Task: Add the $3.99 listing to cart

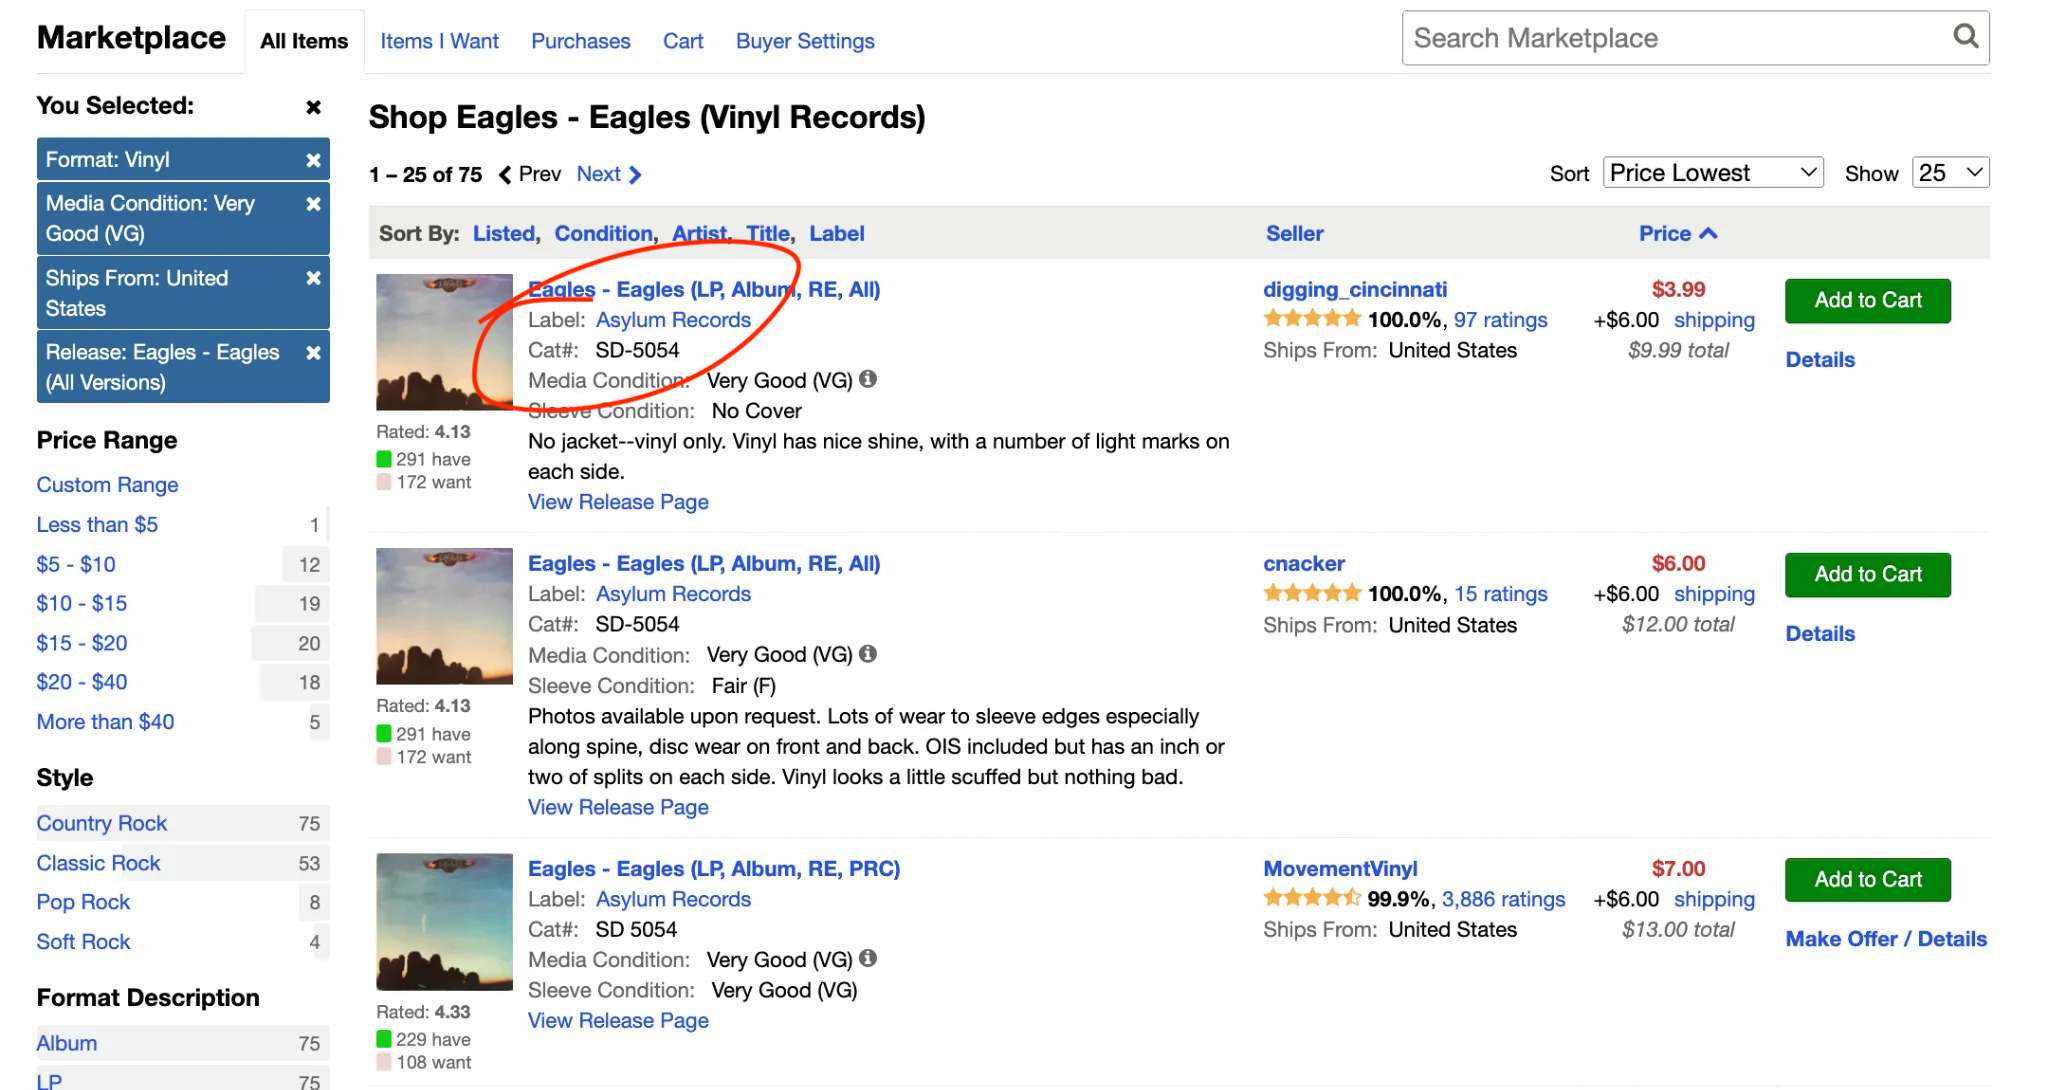Action: pos(1867,300)
